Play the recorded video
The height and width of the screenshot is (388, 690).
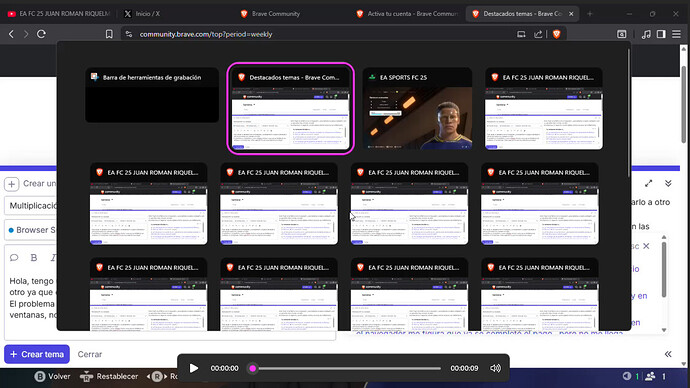pos(194,368)
